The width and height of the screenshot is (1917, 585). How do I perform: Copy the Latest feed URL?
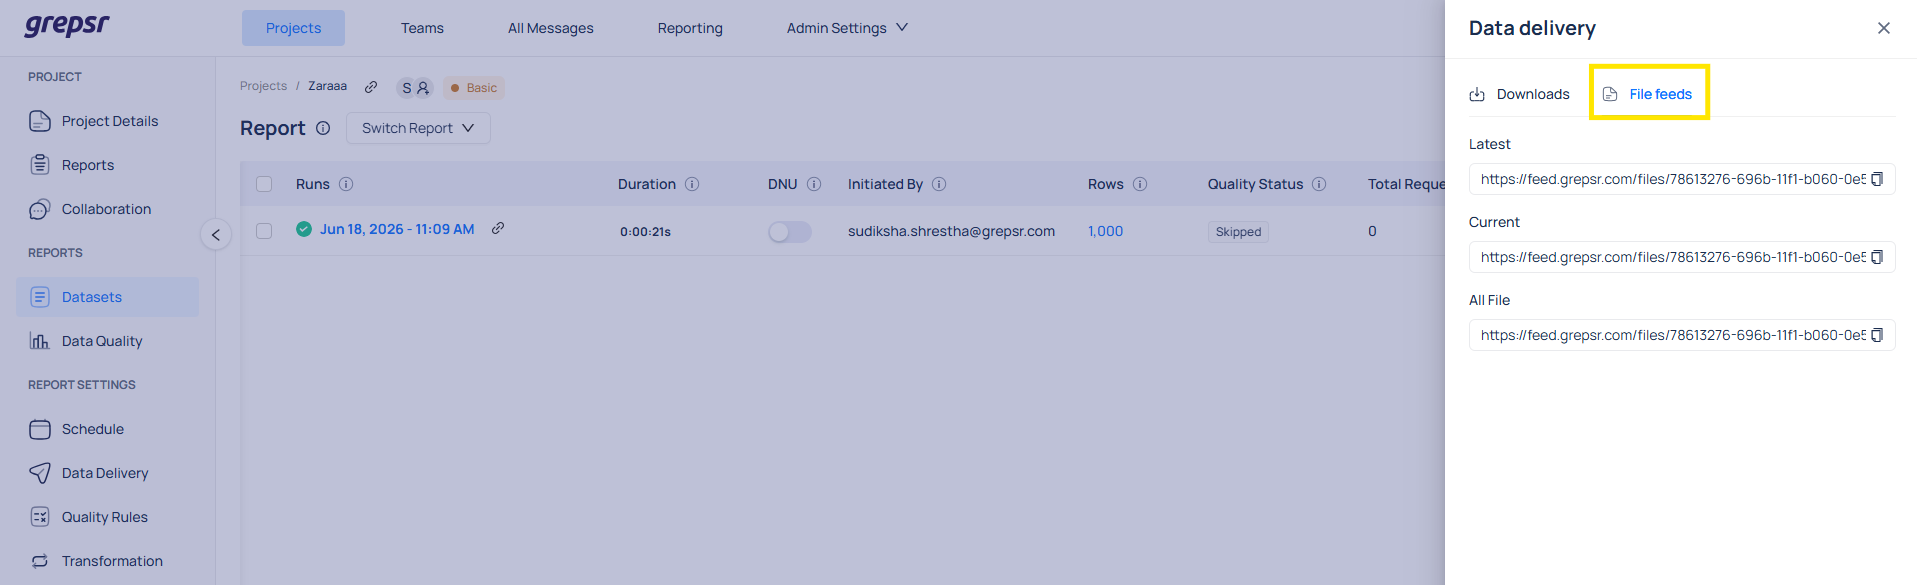[x=1877, y=179]
